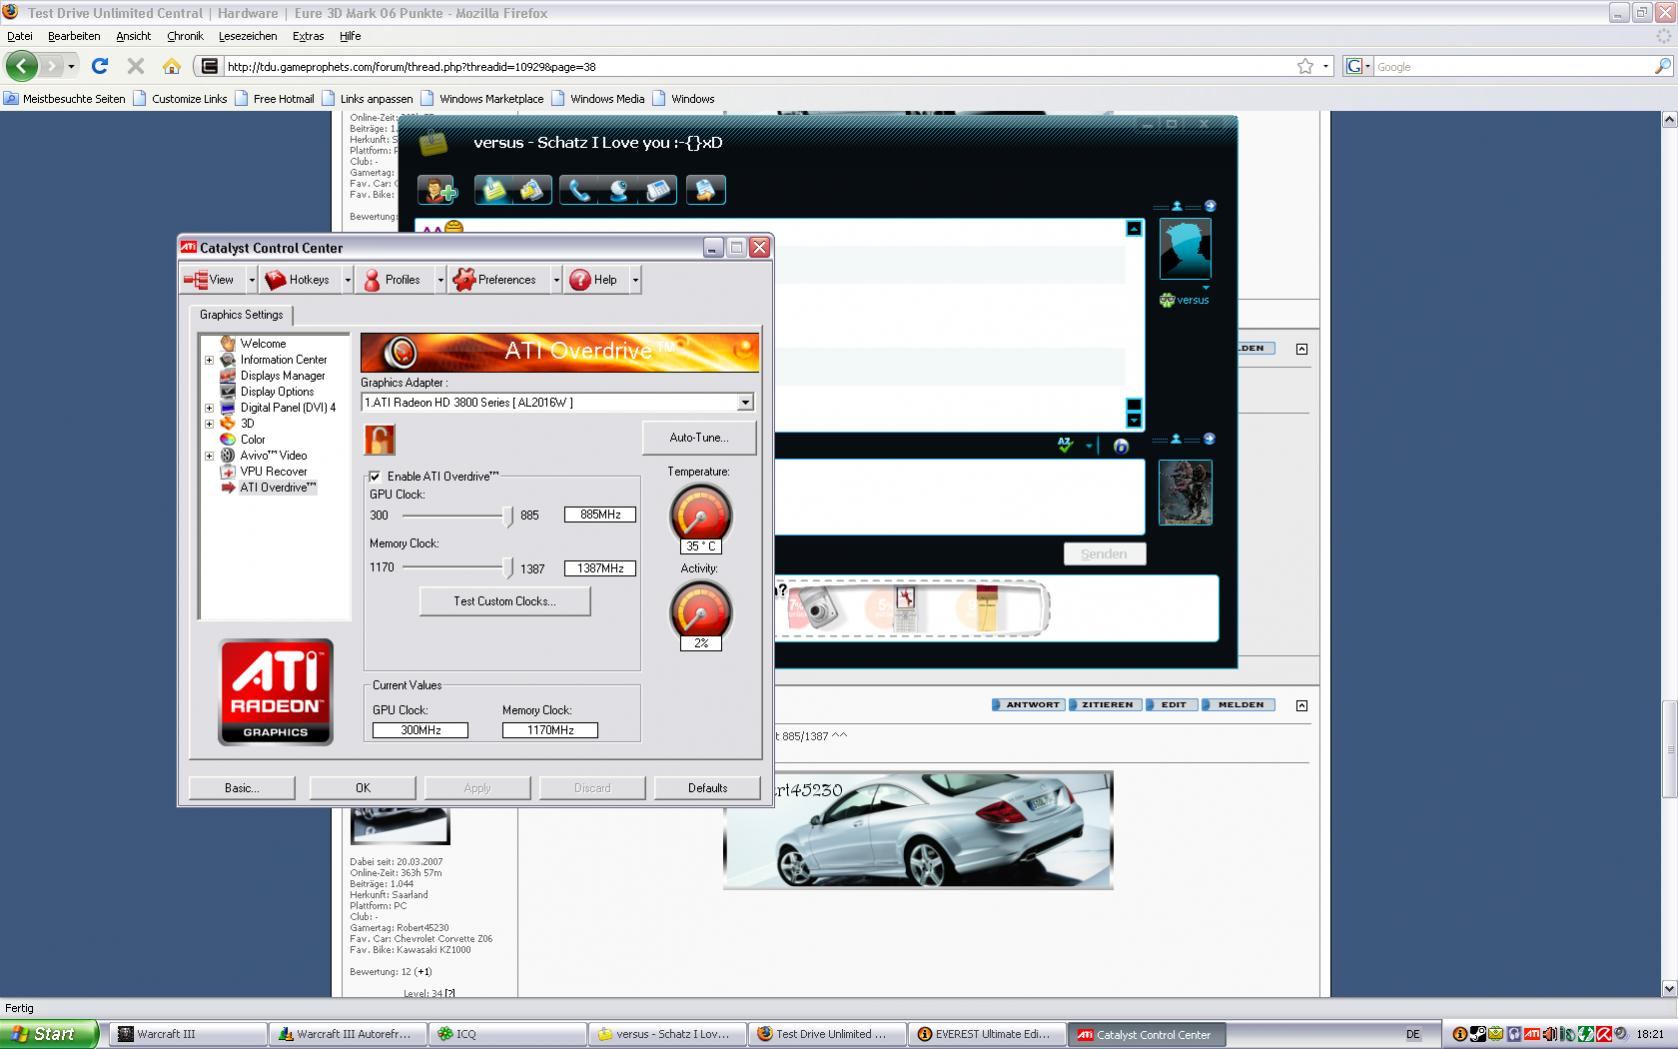The image size is (1678, 1049).
Task: Click the camera ad image in ICQ
Action: (819, 608)
